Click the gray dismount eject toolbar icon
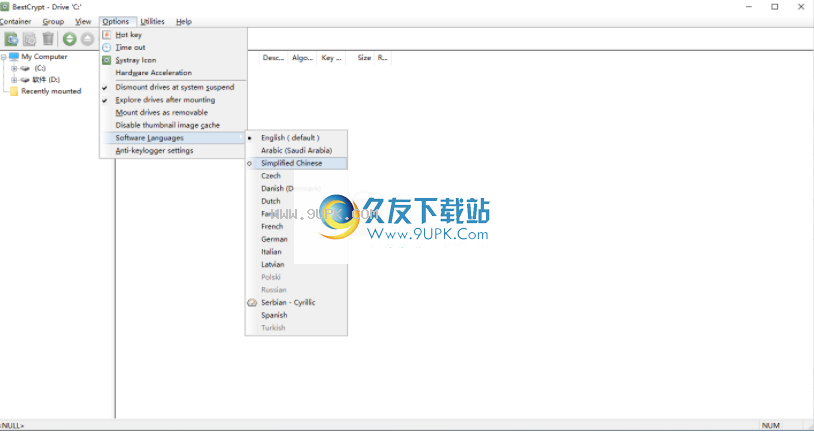This screenshot has width=814, height=434. 87,39
